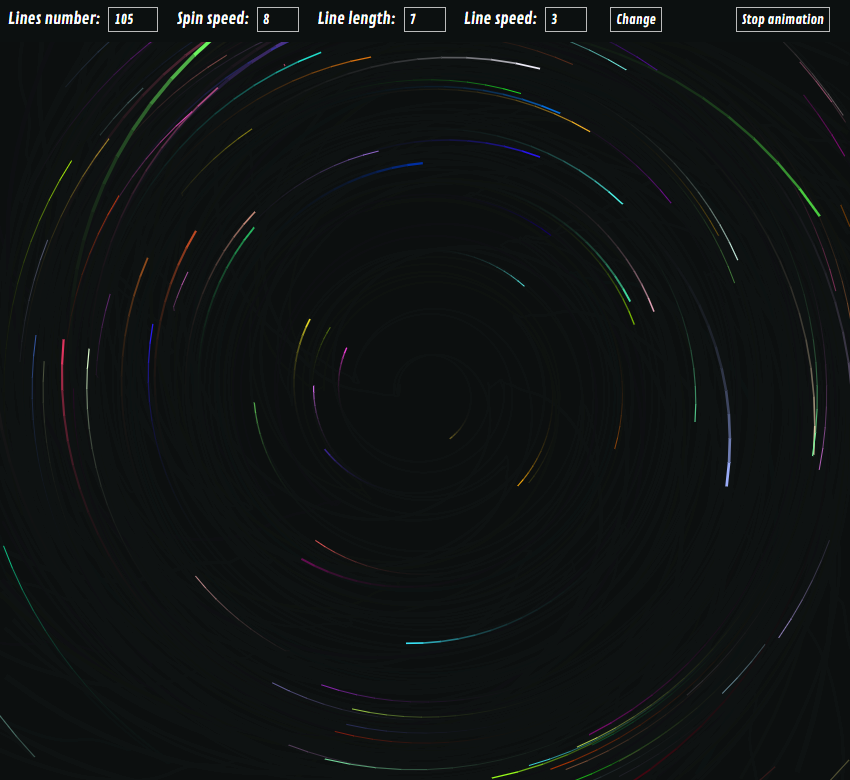Viewport: 850px width, 780px height.
Task: Click the value 7 in Line length
Action: (414, 19)
